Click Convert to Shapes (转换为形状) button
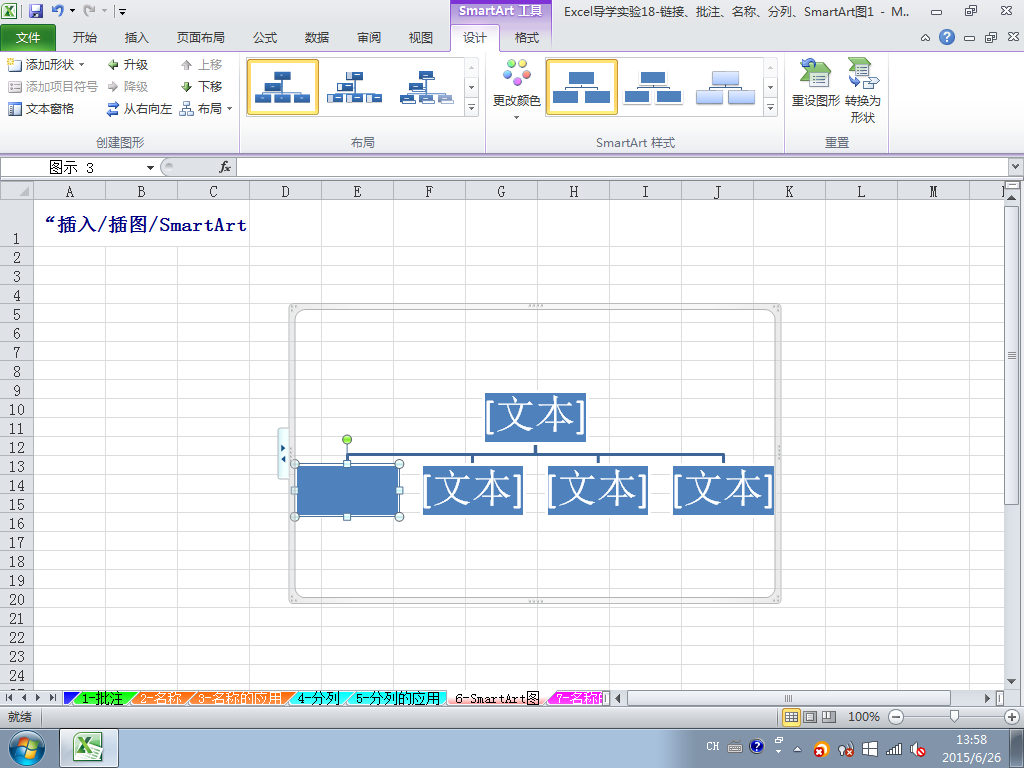Viewport: 1024px width, 768px height. (863, 91)
